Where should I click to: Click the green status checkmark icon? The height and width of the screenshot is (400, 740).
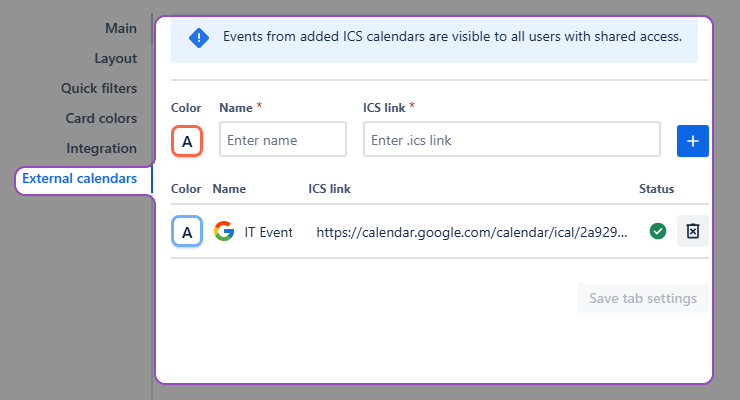tap(657, 232)
